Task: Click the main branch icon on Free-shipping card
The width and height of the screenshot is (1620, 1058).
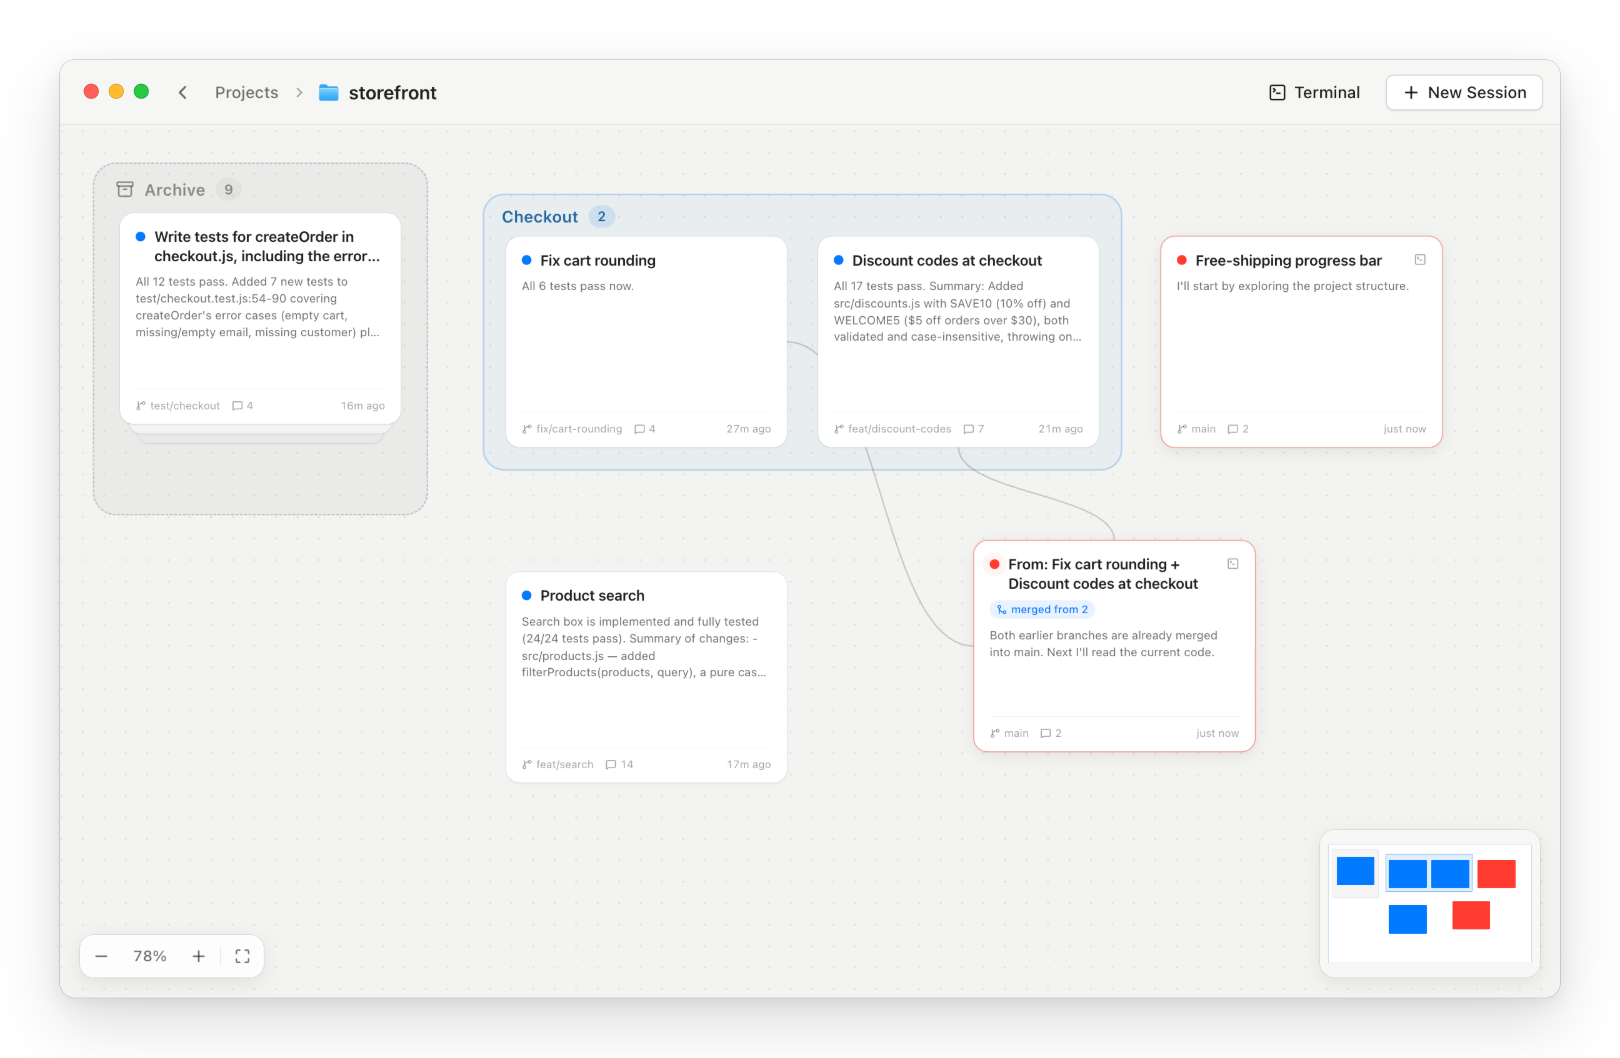Action: pyautogui.click(x=1182, y=429)
